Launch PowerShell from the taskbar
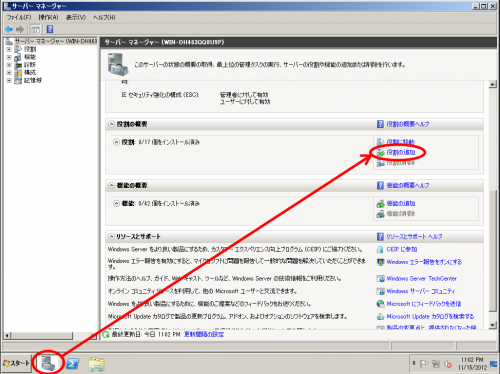500x374 pixels. (x=72, y=364)
